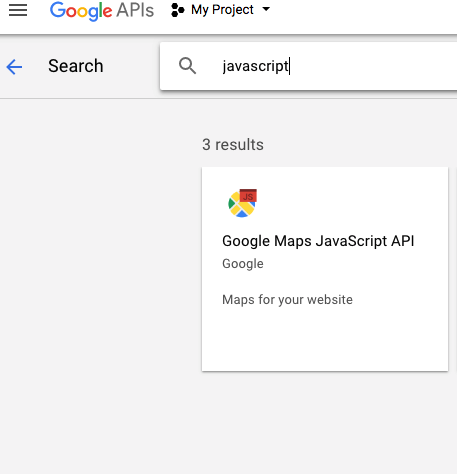Click the My Project dots icon
The height and width of the screenshot is (474, 457).
coord(177,10)
